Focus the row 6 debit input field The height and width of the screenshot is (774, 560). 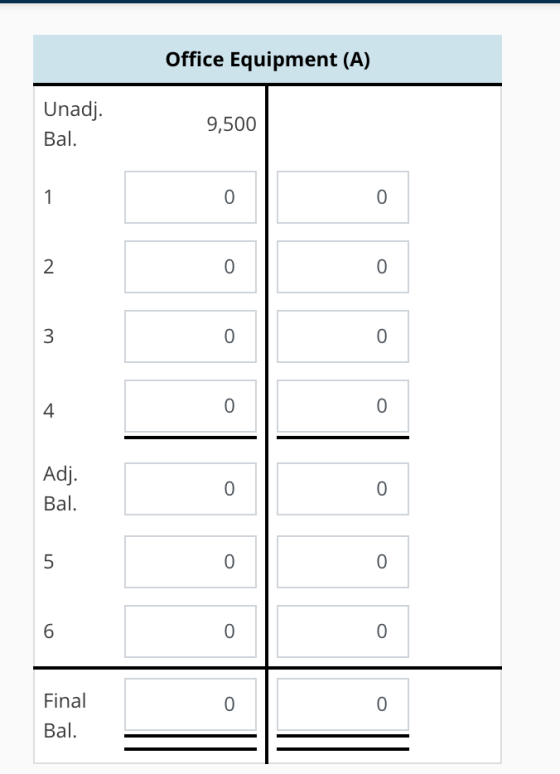point(190,631)
